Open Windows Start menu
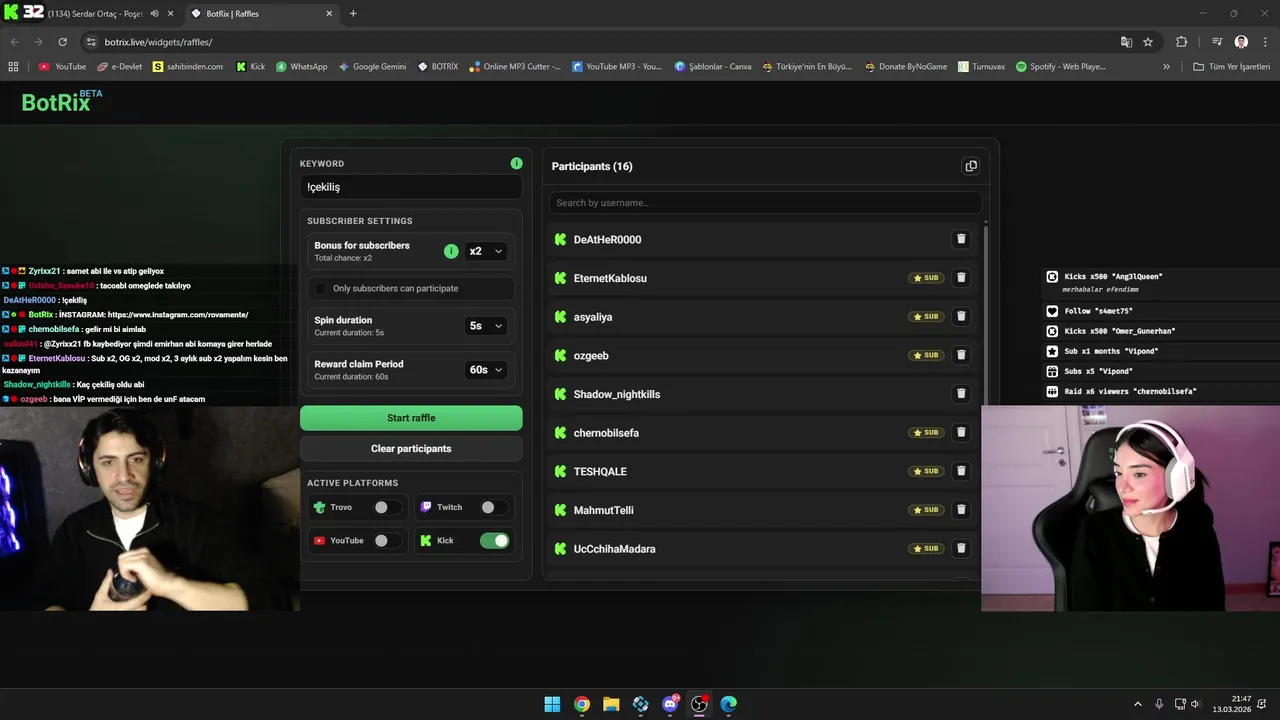Image resolution: width=1280 pixels, height=720 pixels. tap(552, 704)
